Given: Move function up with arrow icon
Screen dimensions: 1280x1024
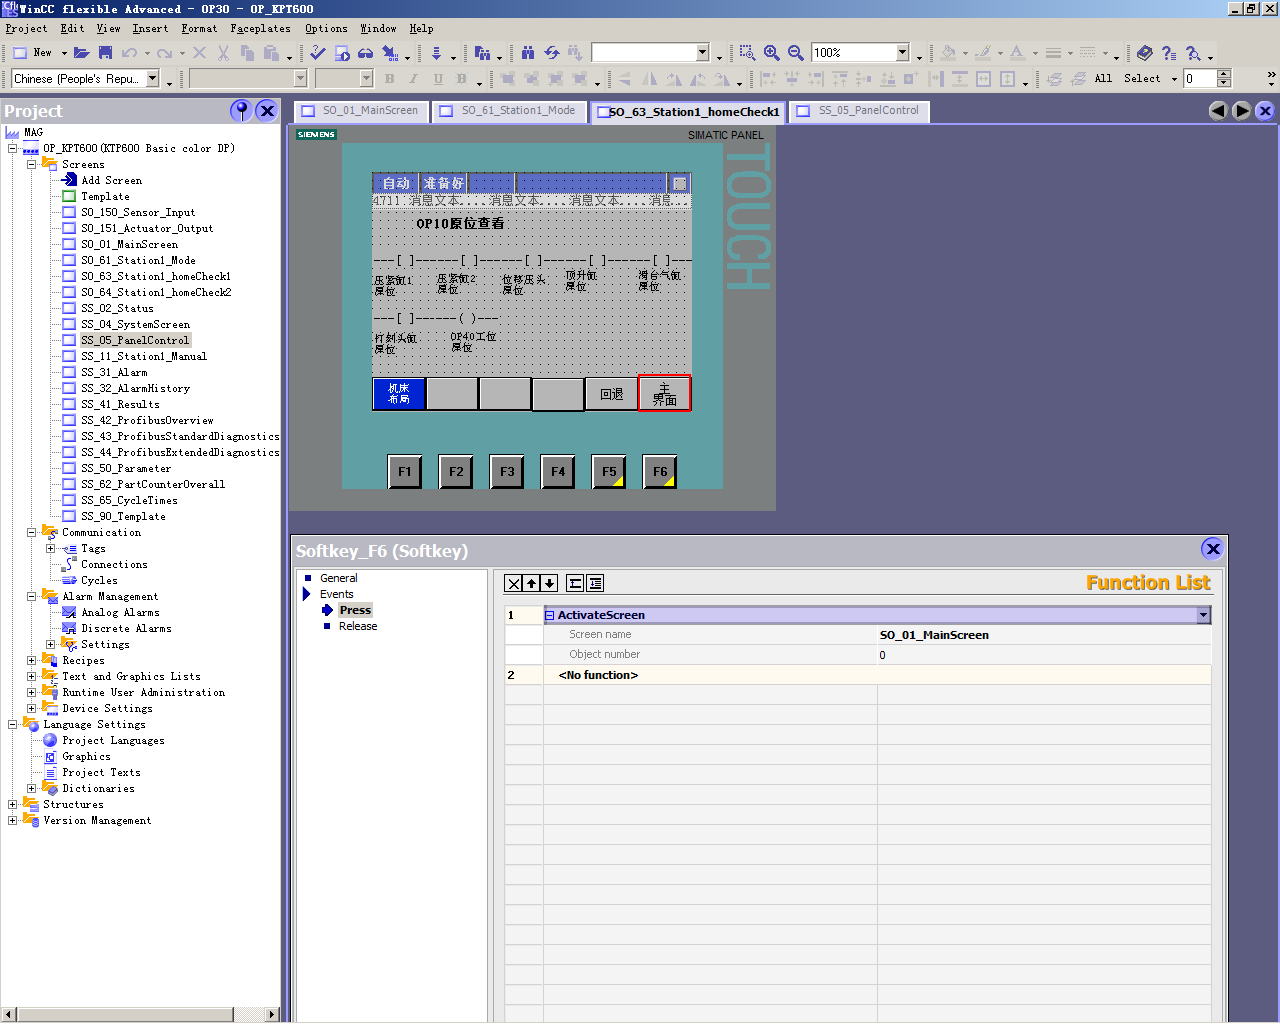Looking at the screenshot, I should [532, 584].
